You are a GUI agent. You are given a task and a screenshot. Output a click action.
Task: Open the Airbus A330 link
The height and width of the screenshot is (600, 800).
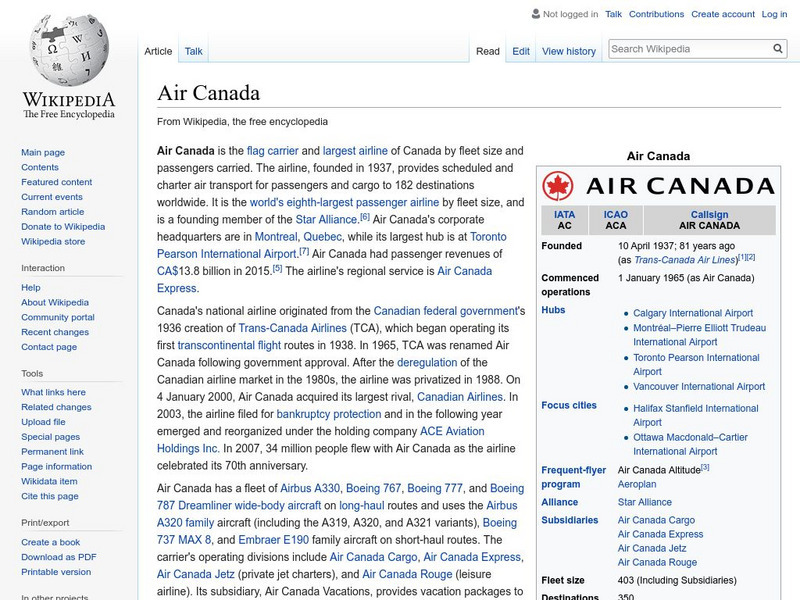click(x=310, y=488)
